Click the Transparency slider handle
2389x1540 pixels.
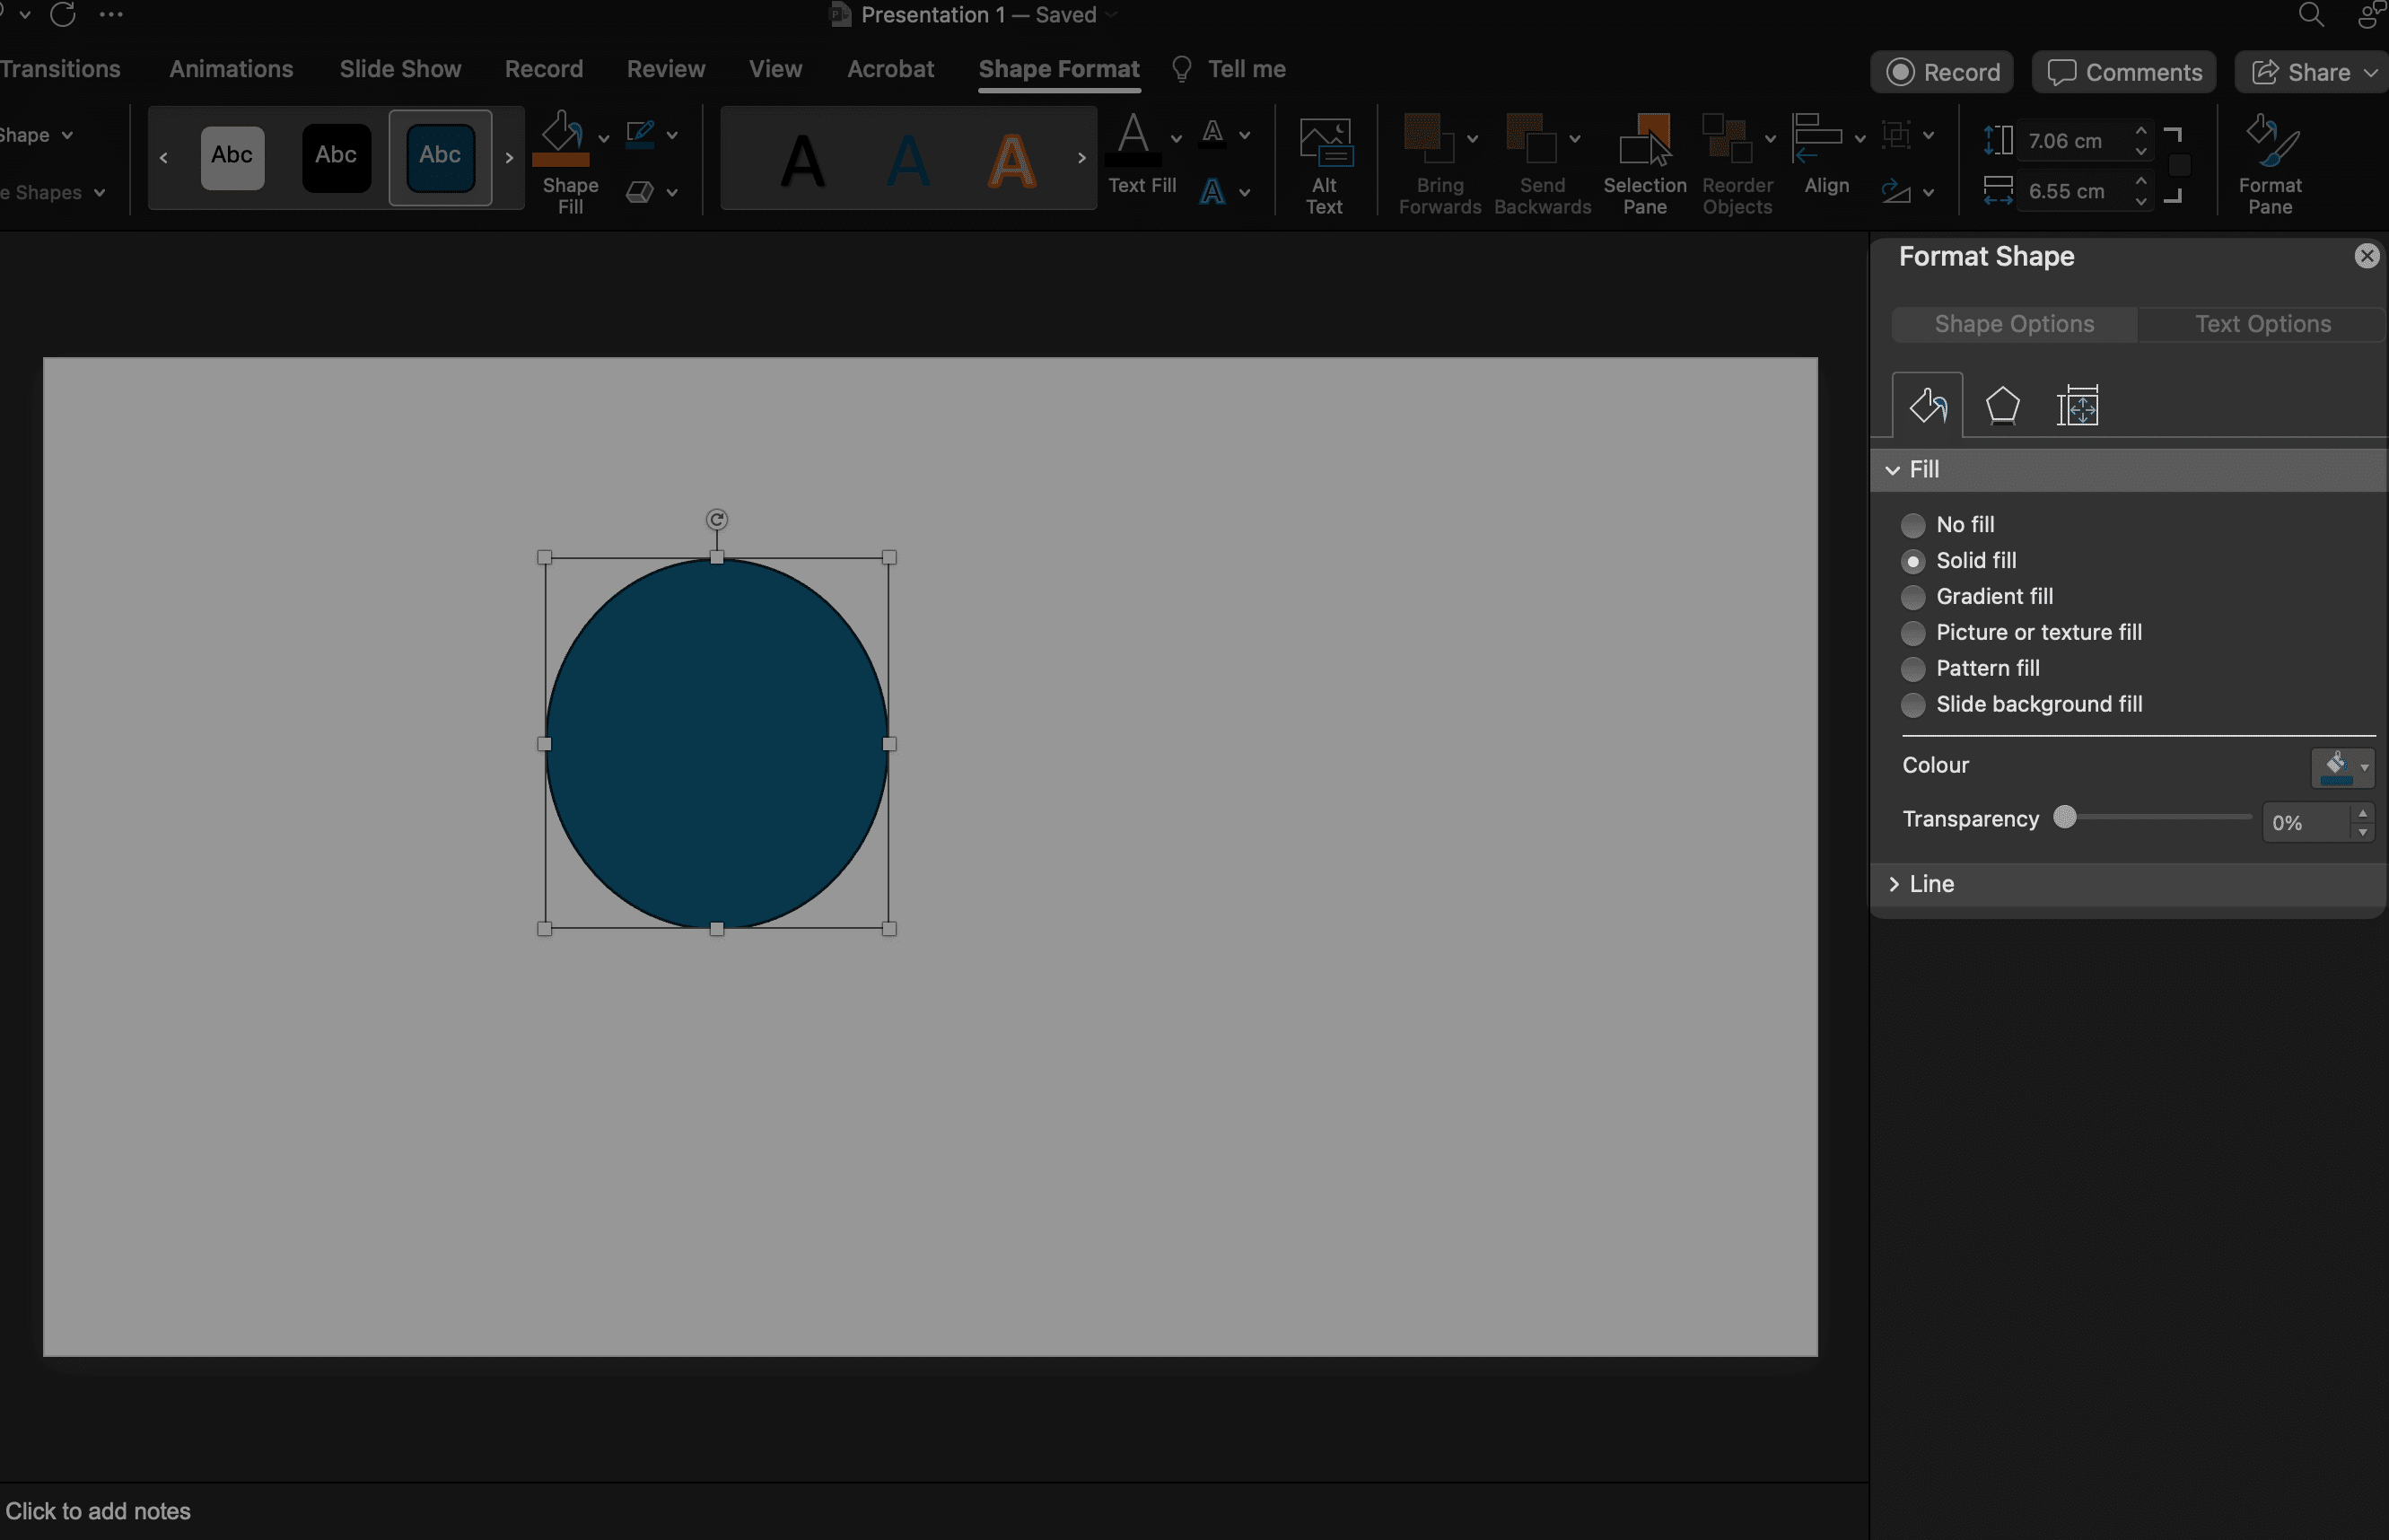[x=2065, y=817]
